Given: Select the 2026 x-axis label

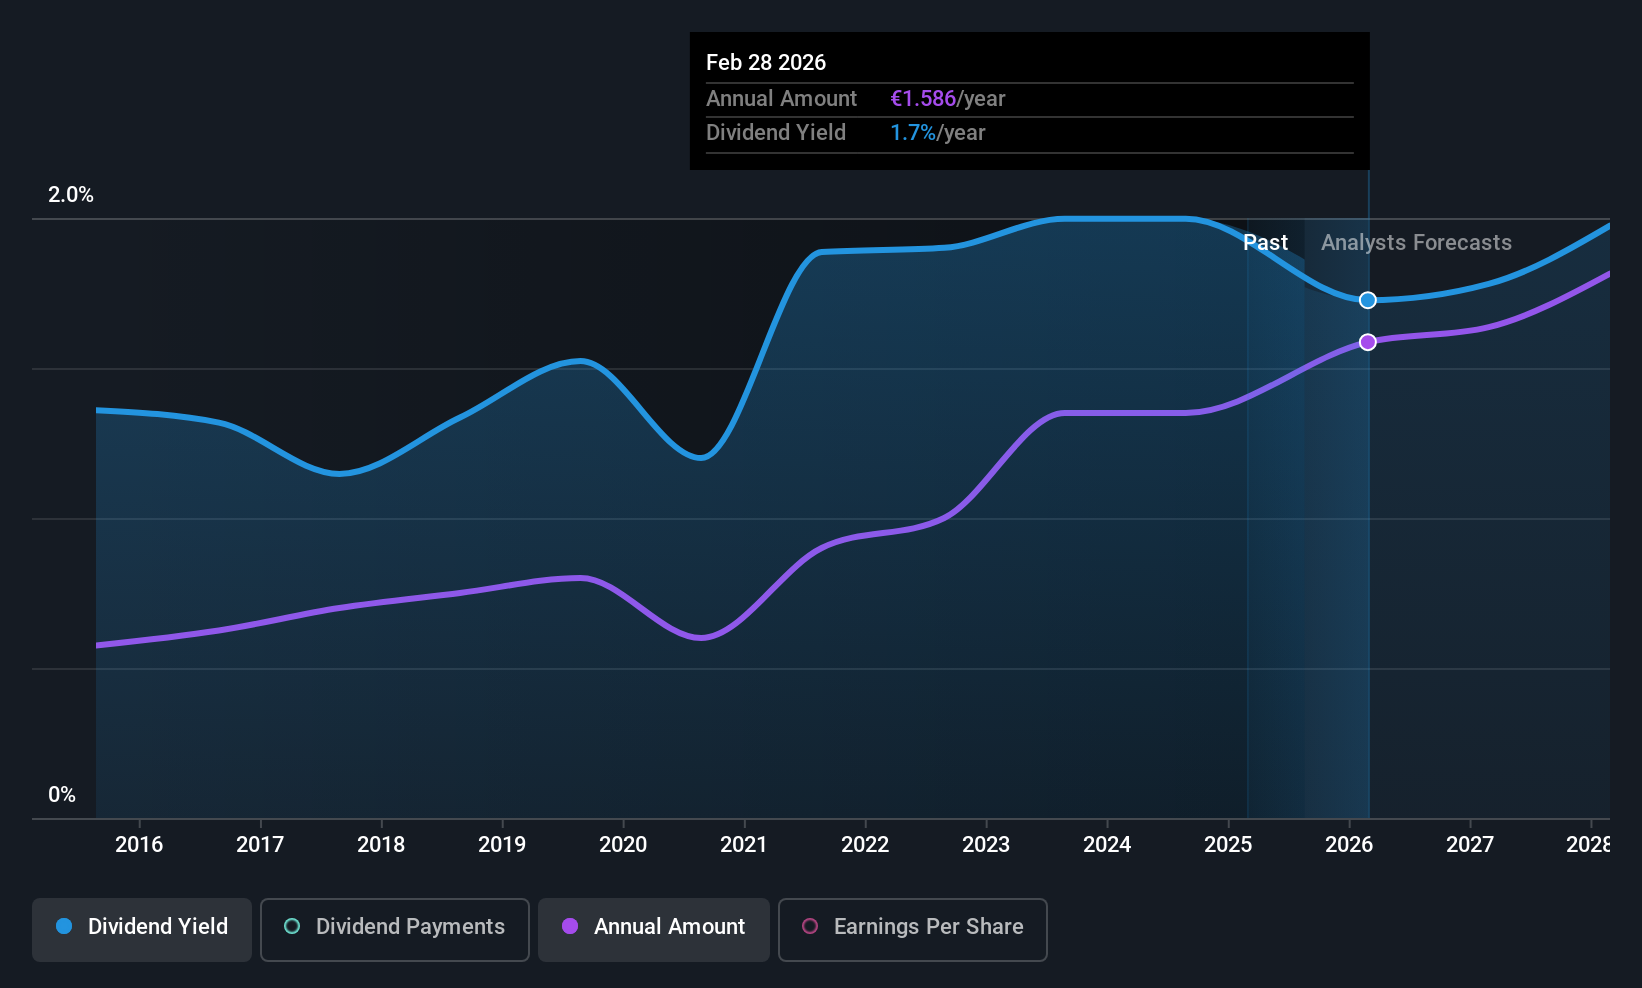Looking at the screenshot, I should (x=1349, y=845).
